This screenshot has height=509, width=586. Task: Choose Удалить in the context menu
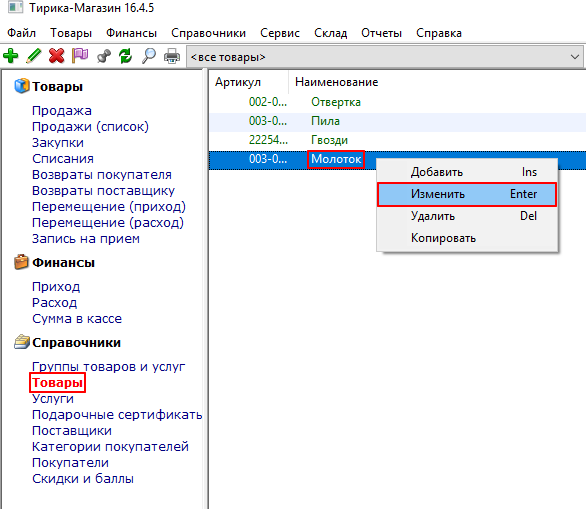click(x=467, y=216)
